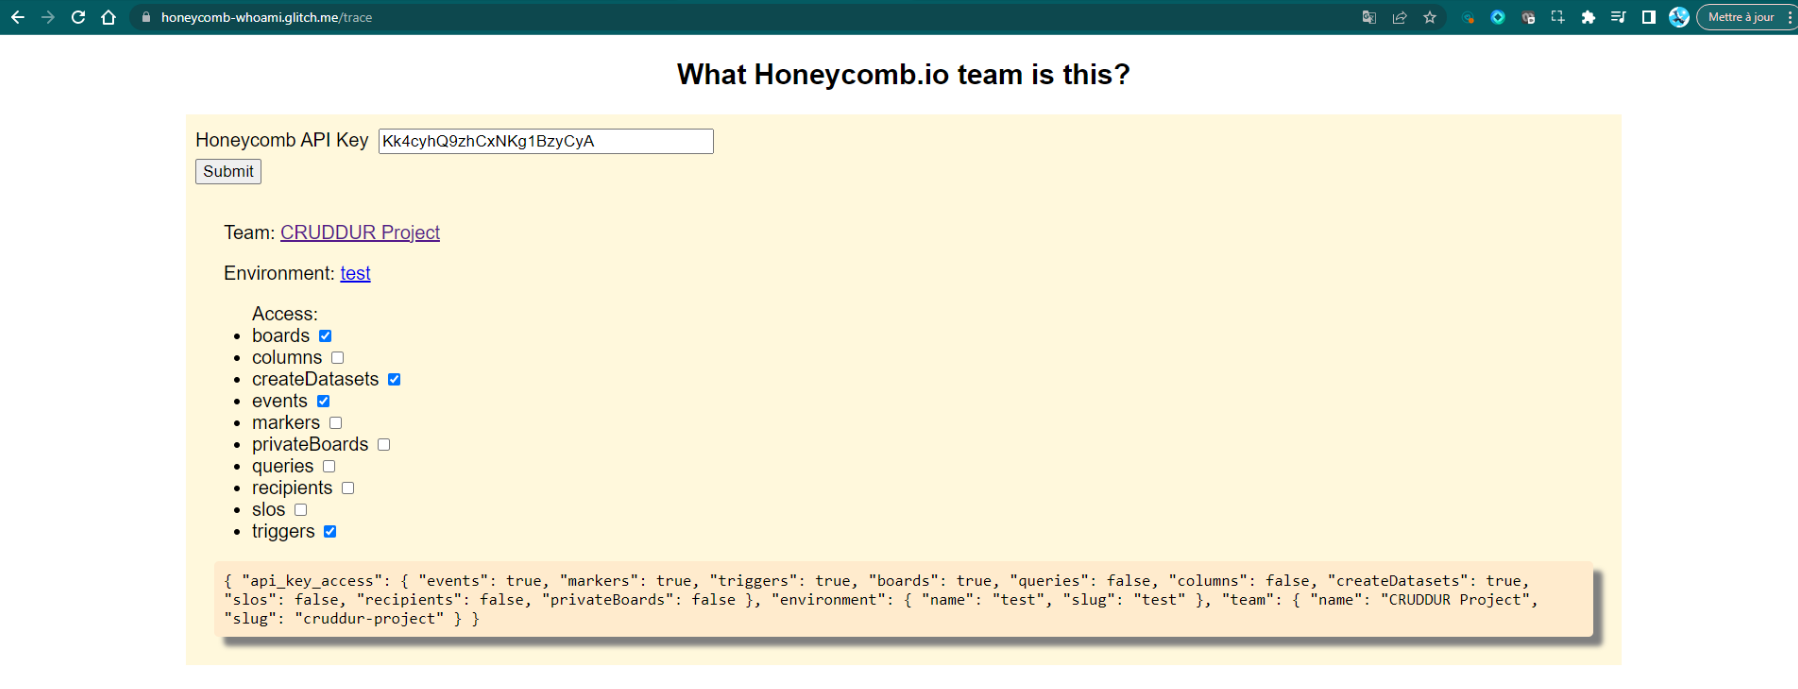Click the 'Honeycomb API Key' label
The image size is (1798, 689).
click(282, 140)
